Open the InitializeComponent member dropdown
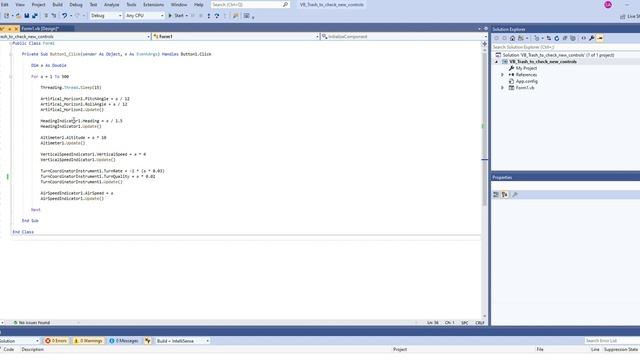This screenshot has width=640, height=360. pos(404,36)
